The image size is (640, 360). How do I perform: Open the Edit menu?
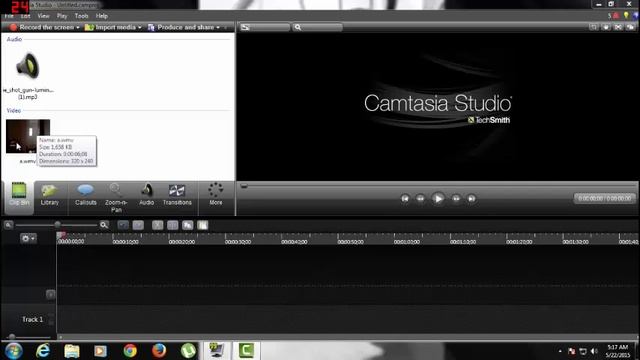[x=25, y=16]
